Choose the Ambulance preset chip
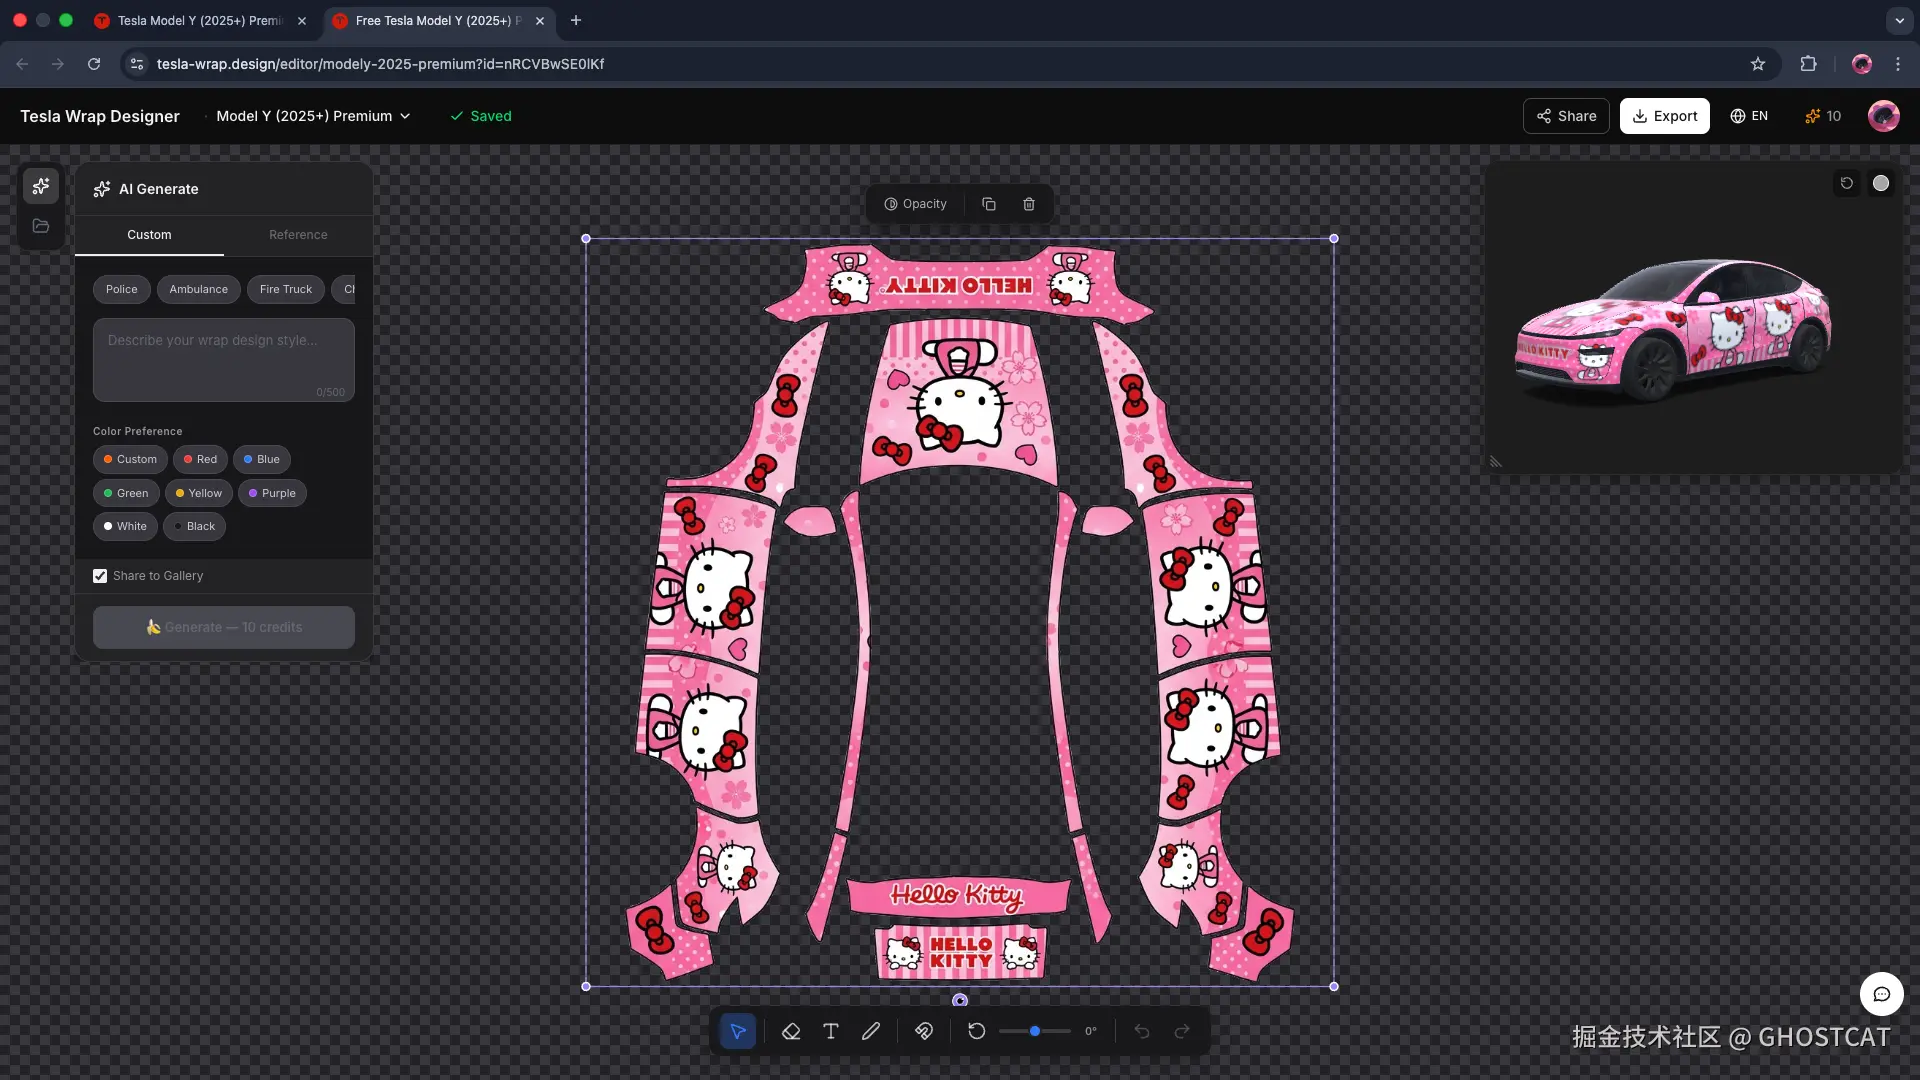The height and width of the screenshot is (1080, 1920). (199, 290)
